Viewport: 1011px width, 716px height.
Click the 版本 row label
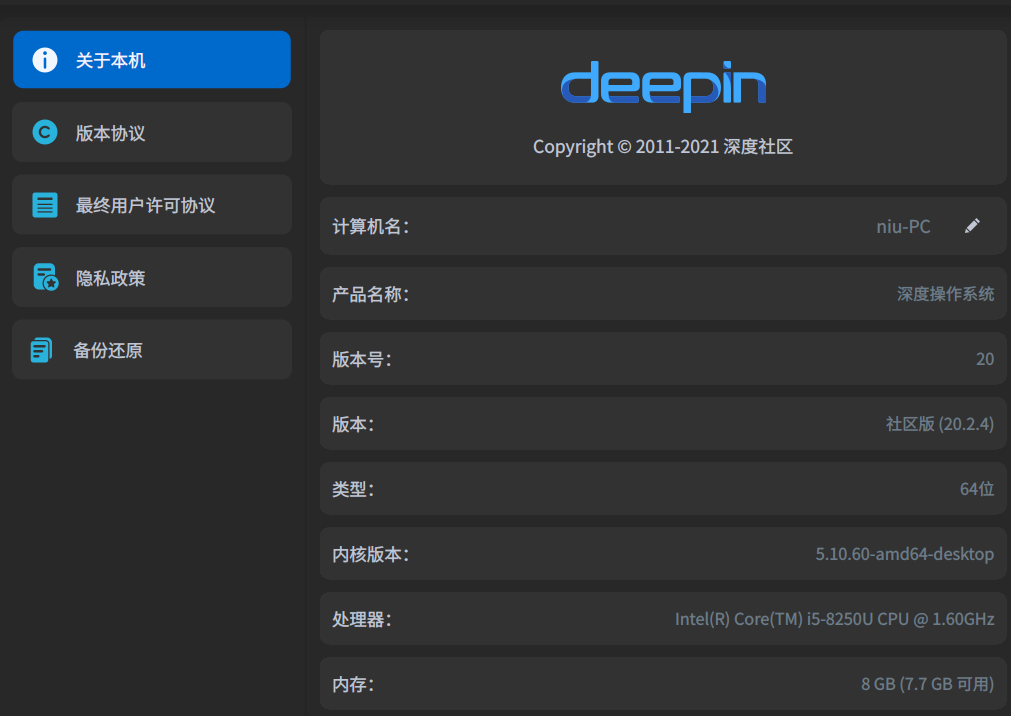(353, 424)
